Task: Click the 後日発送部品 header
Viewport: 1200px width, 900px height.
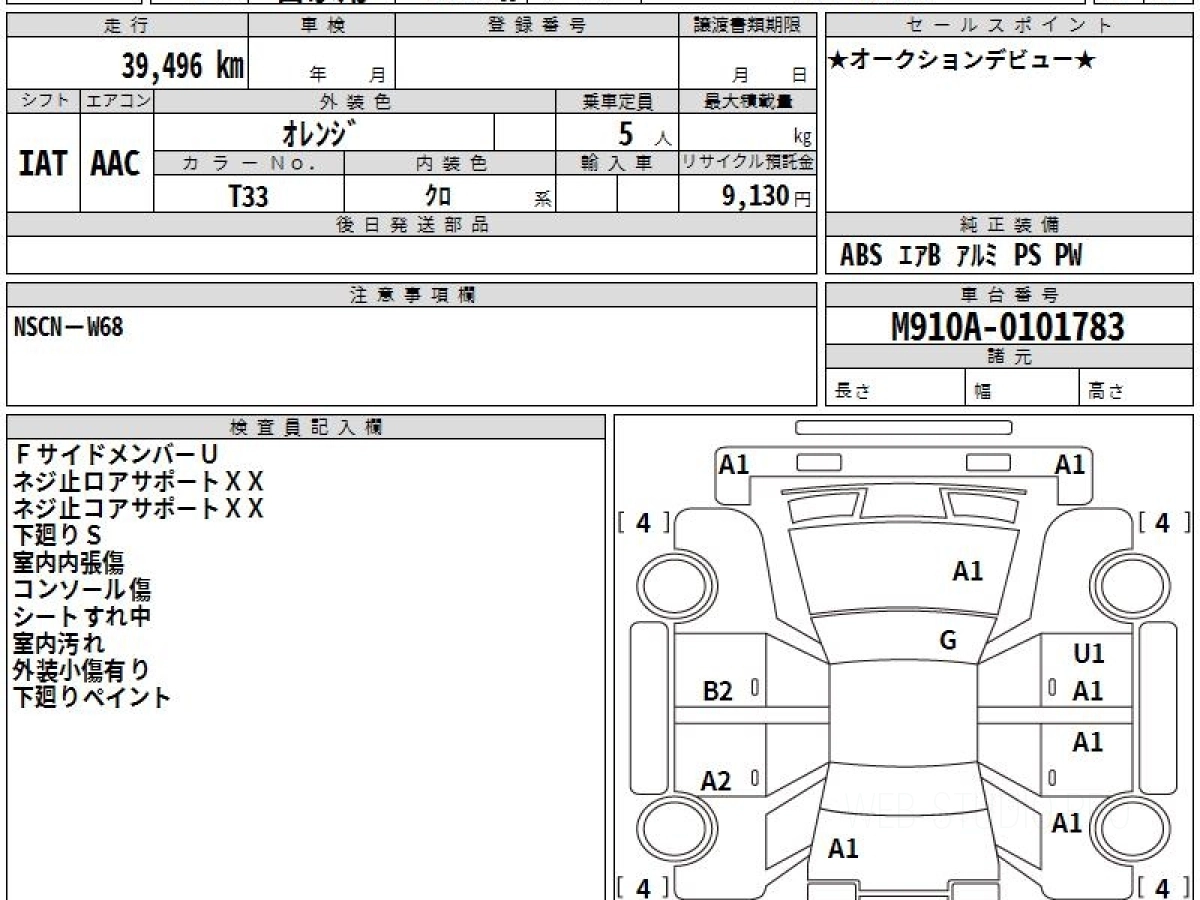Action: 412,225
